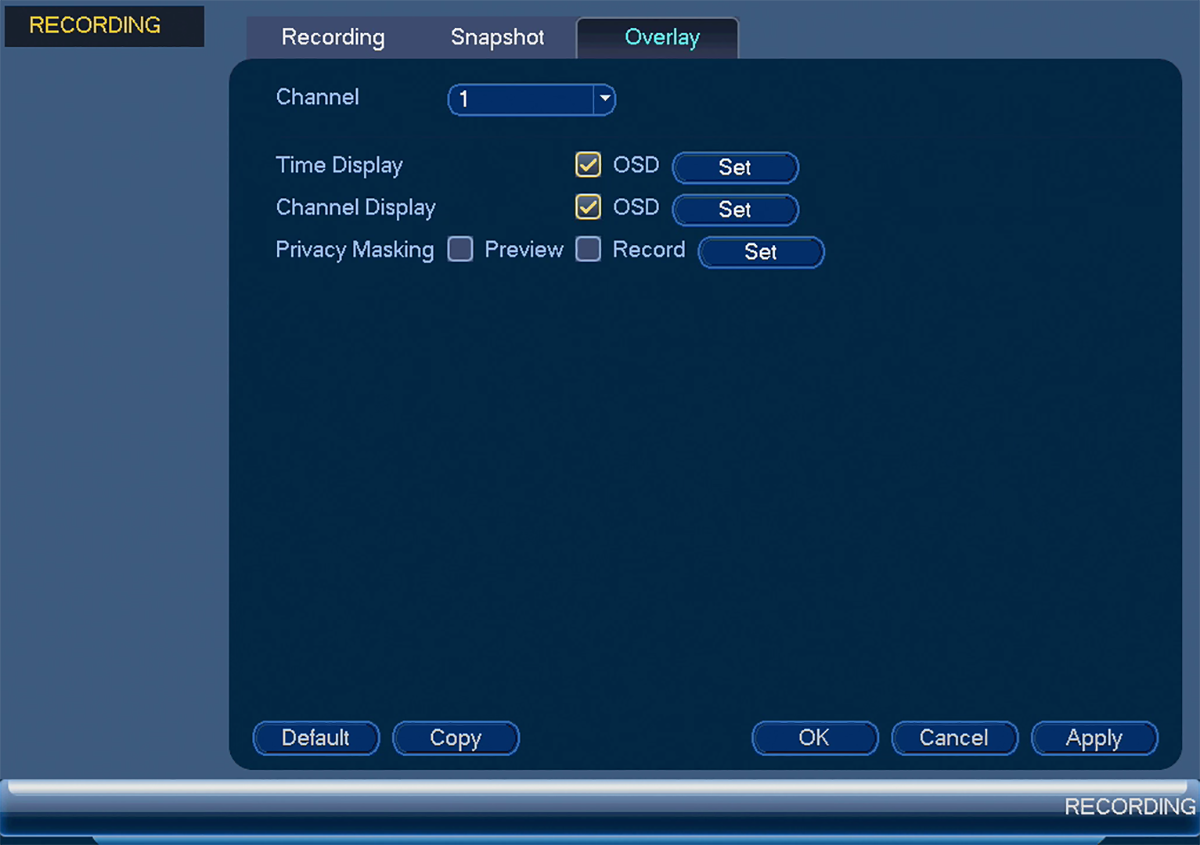The image size is (1200, 845).
Task: Open Privacy Masking Set button
Action: coord(761,252)
